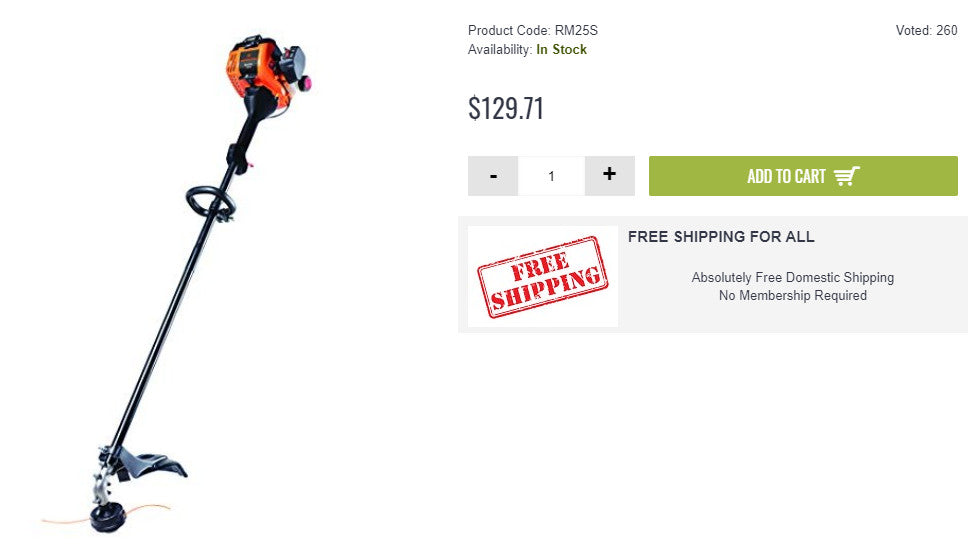The height and width of the screenshot is (550, 971).
Task: Click the Voted: 260 count
Action: tap(926, 30)
